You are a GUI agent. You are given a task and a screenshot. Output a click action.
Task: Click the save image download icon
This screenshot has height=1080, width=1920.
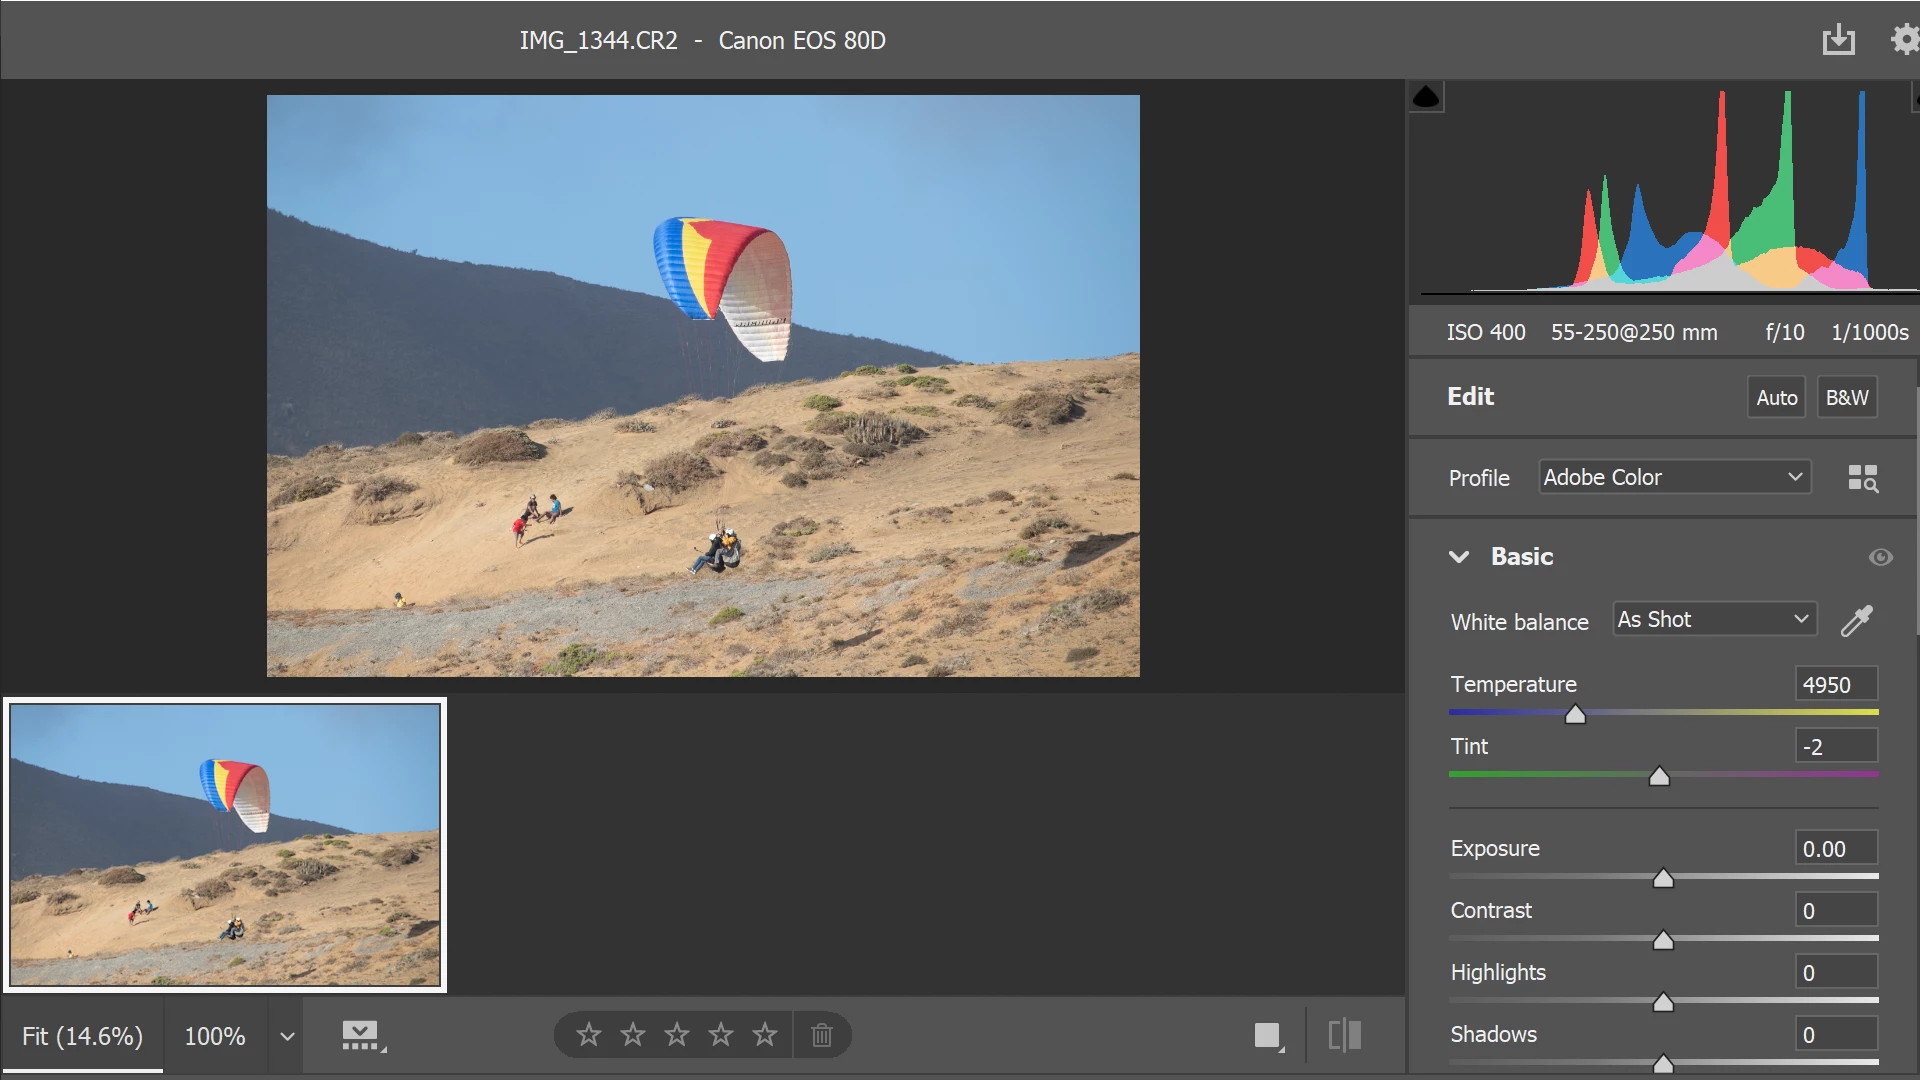click(1838, 40)
